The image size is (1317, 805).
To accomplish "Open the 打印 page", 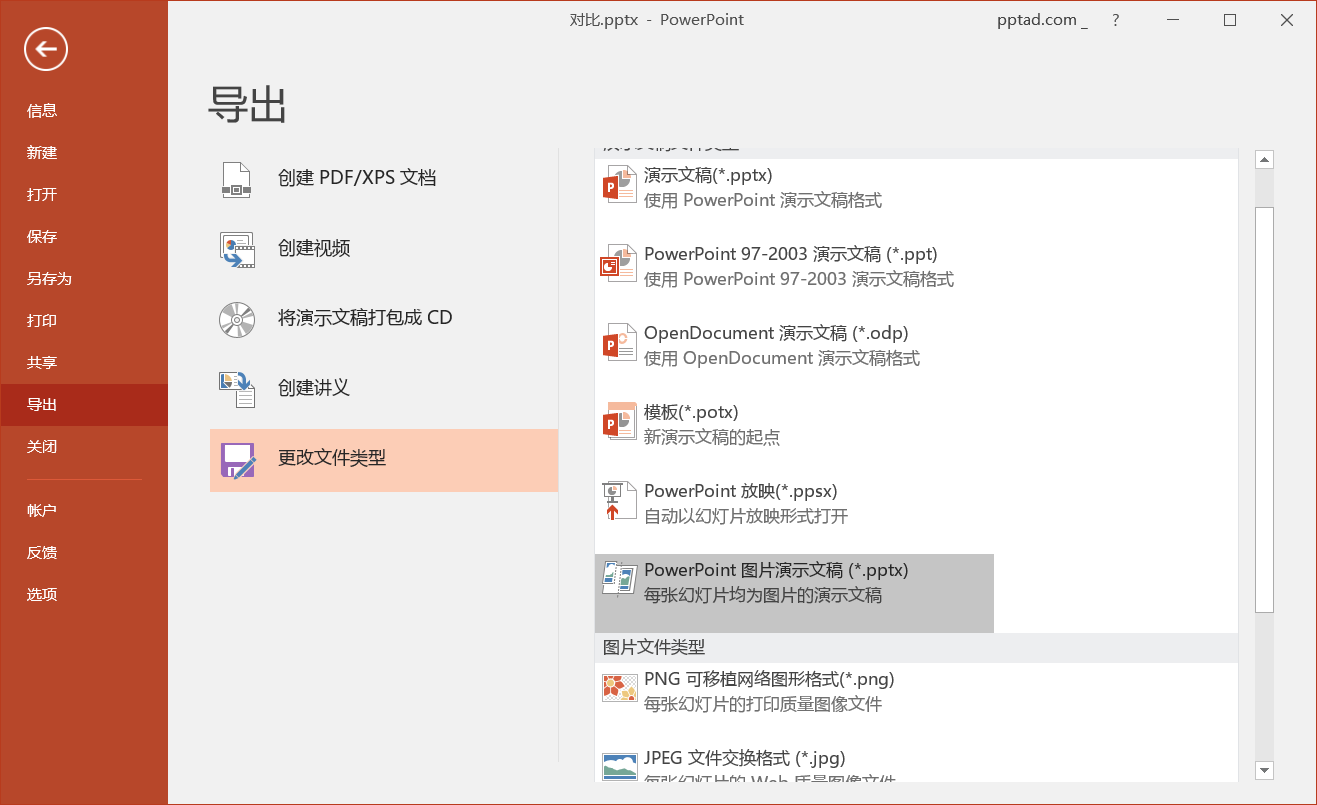I will pyautogui.click(x=84, y=321).
